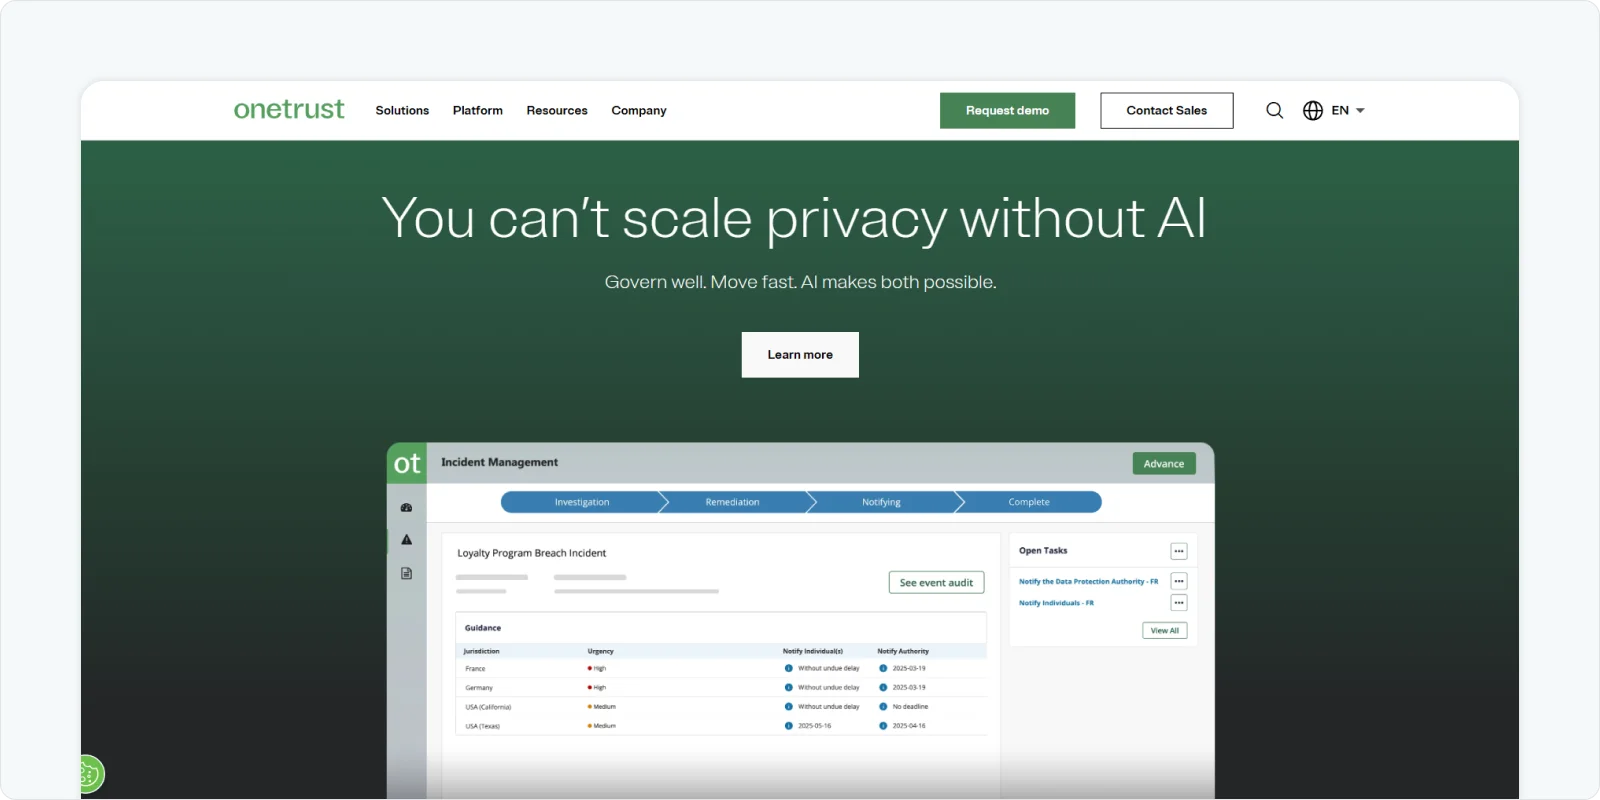This screenshot has width=1600, height=800.
Task: Click the Request demo button
Action: pyautogui.click(x=1007, y=111)
